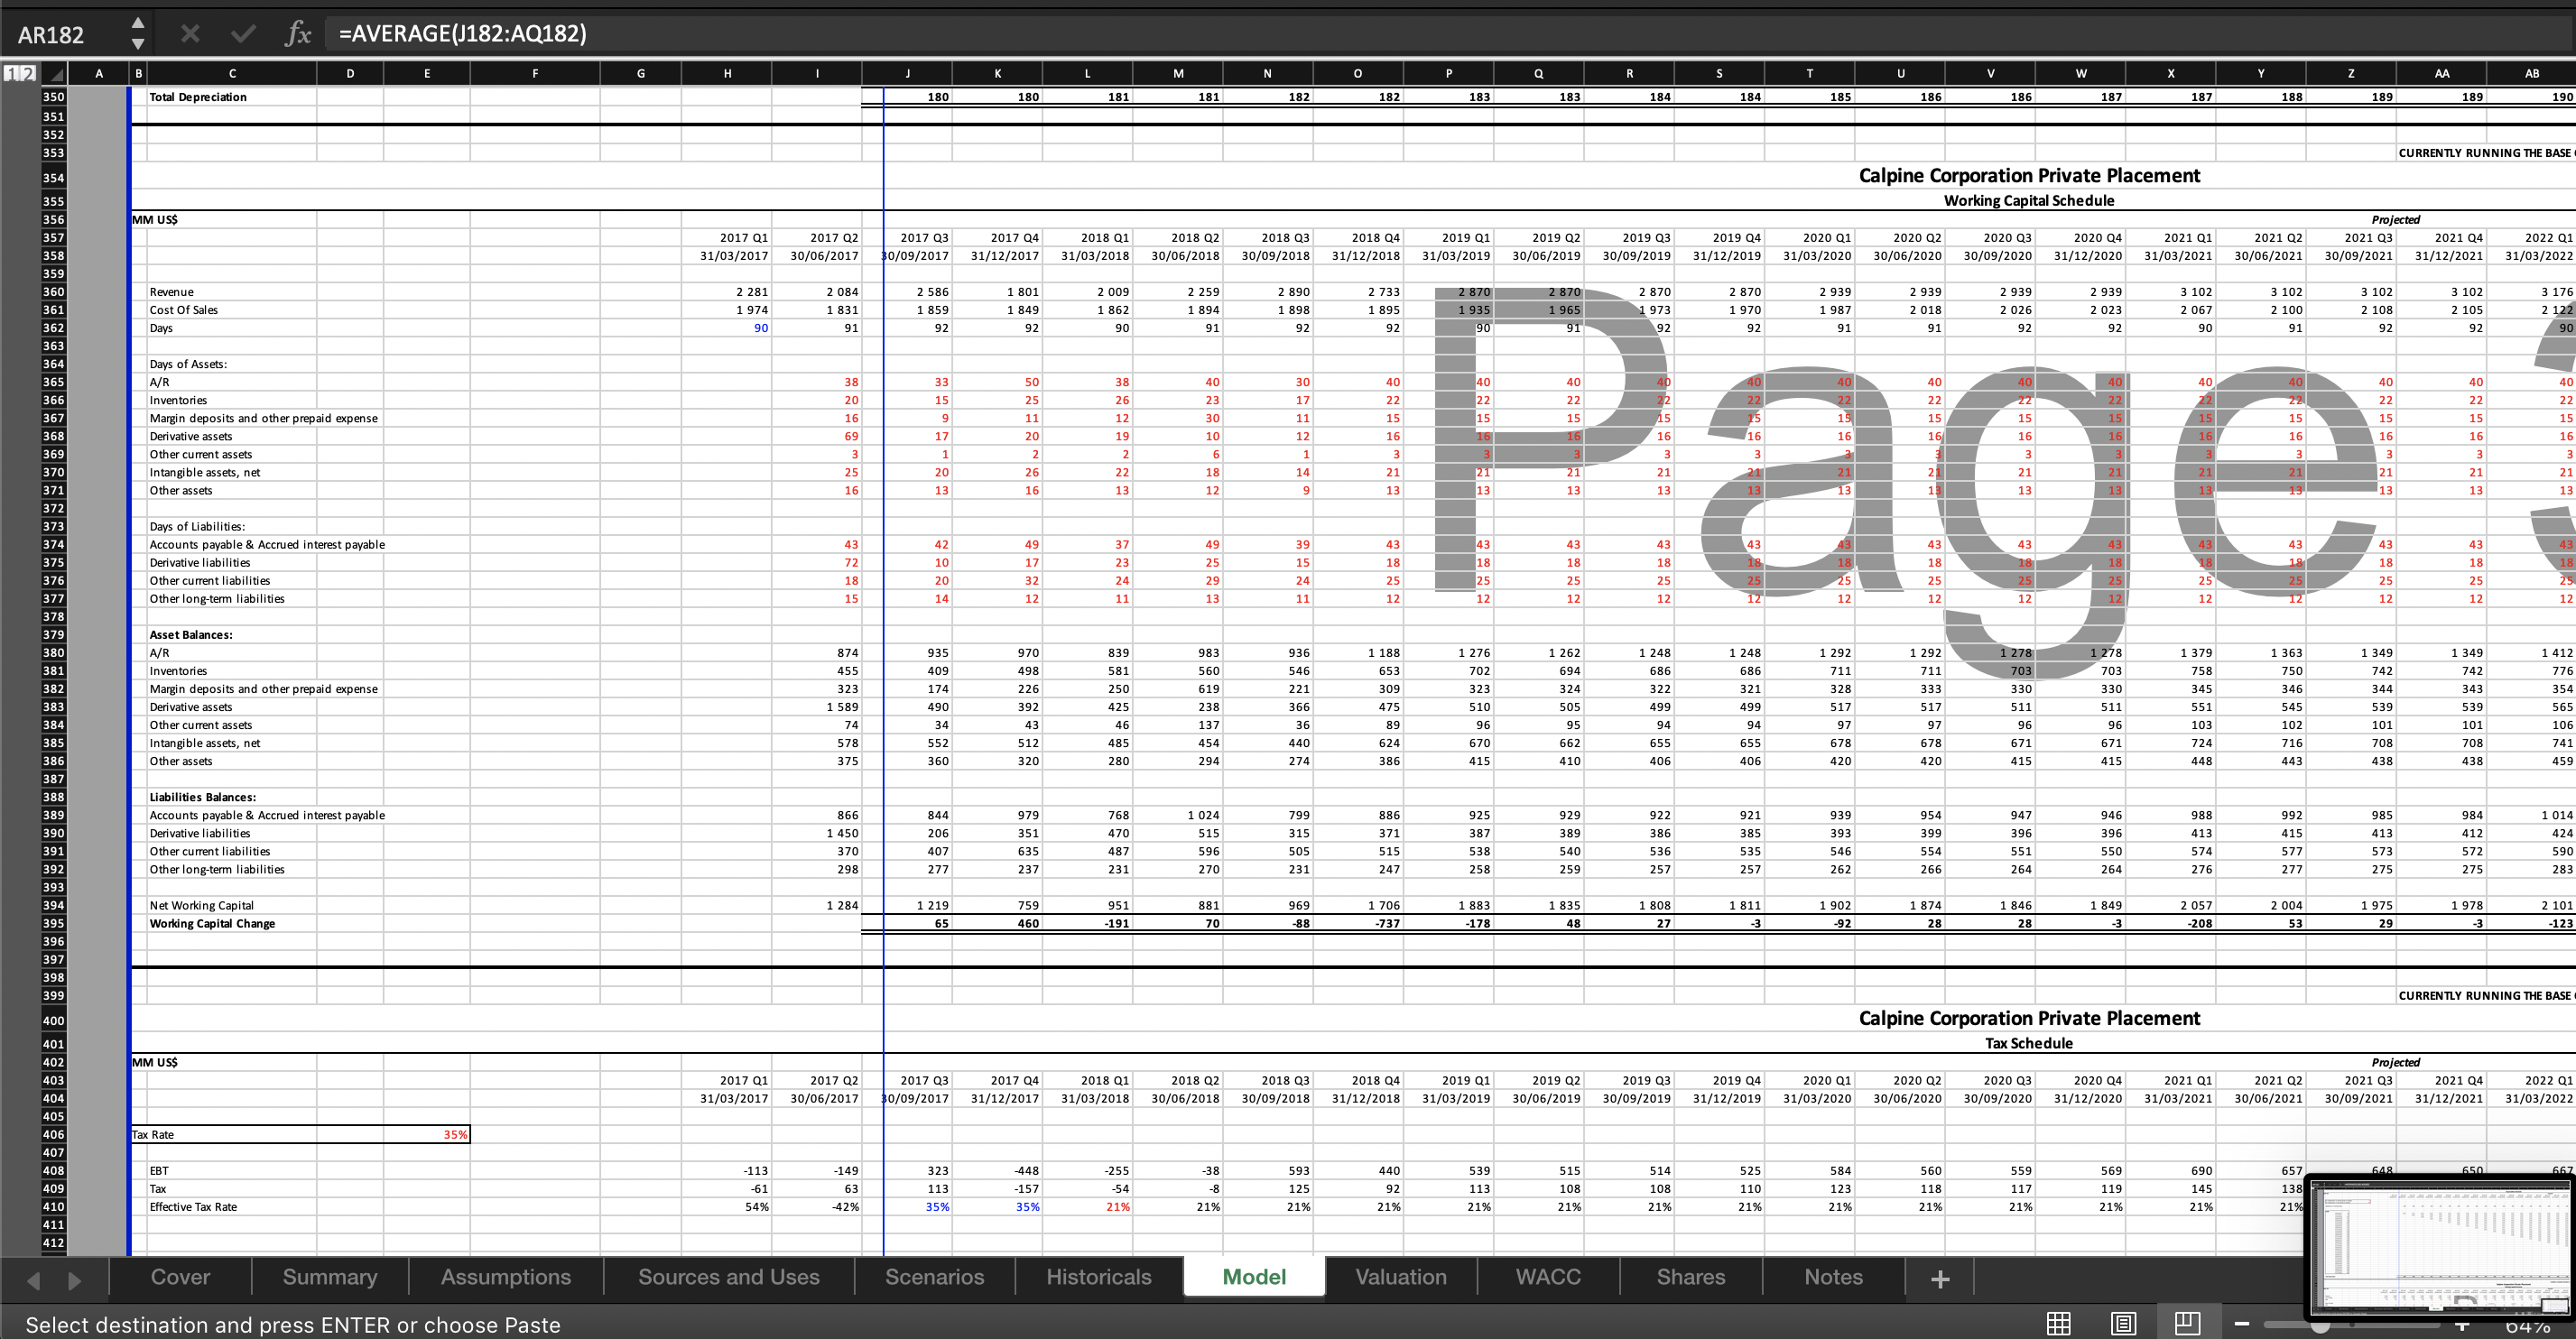
Task: Click the 'MM US$' label in row 356
Action: 155,220
